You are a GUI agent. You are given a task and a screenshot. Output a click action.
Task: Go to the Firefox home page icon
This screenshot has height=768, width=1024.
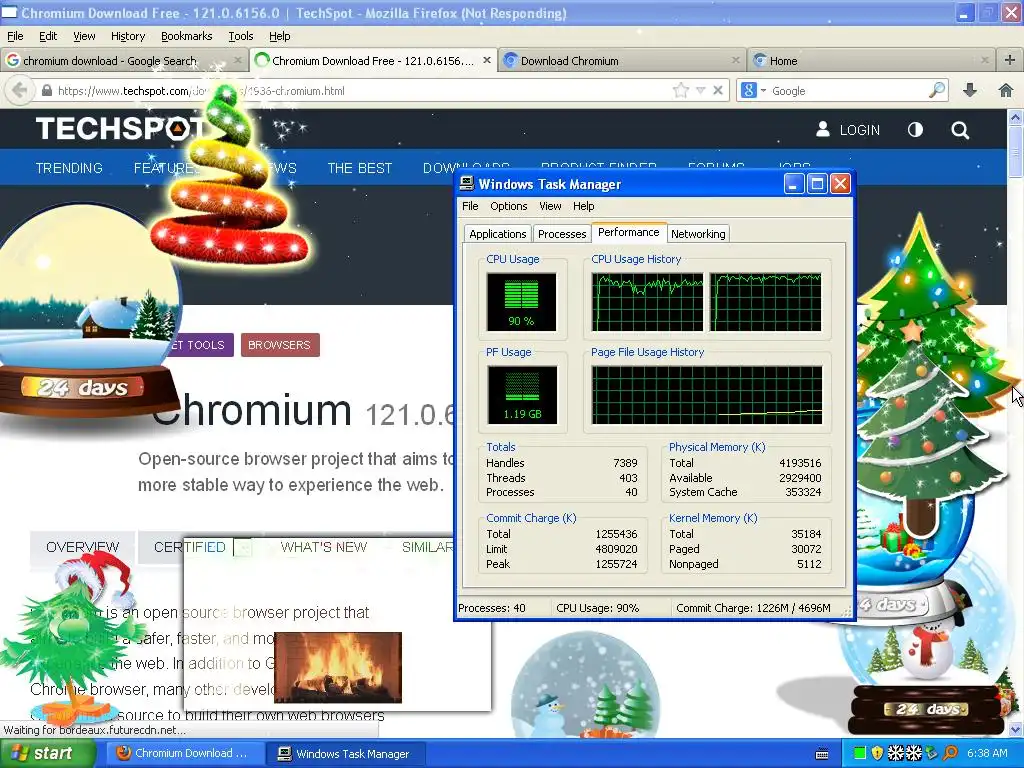tap(1006, 90)
